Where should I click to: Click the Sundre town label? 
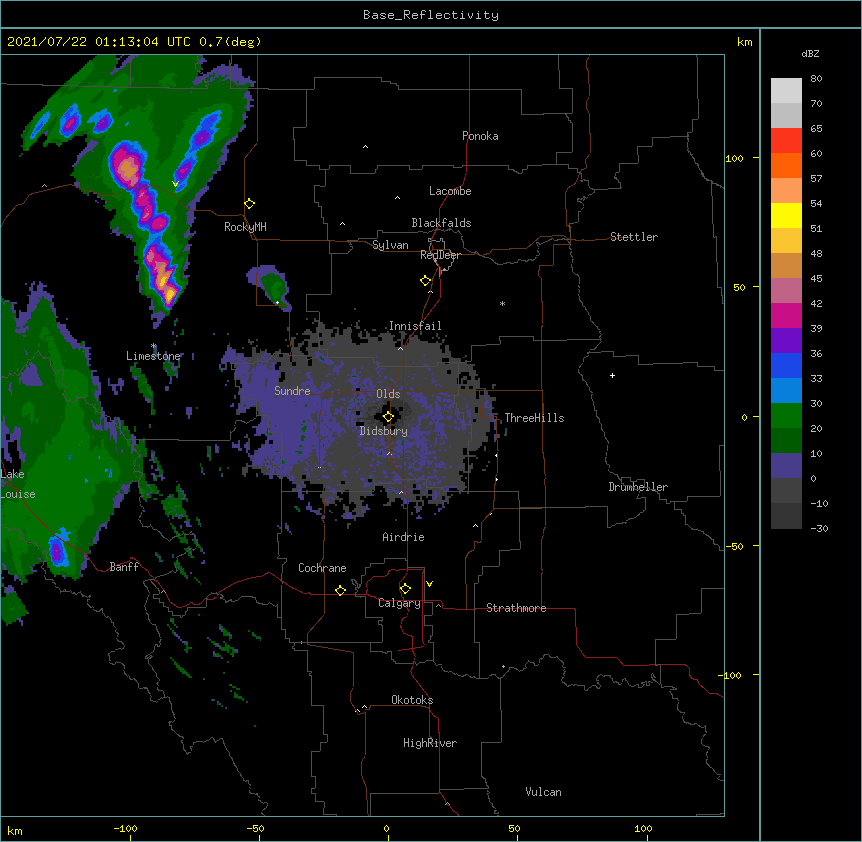click(x=292, y=391)
